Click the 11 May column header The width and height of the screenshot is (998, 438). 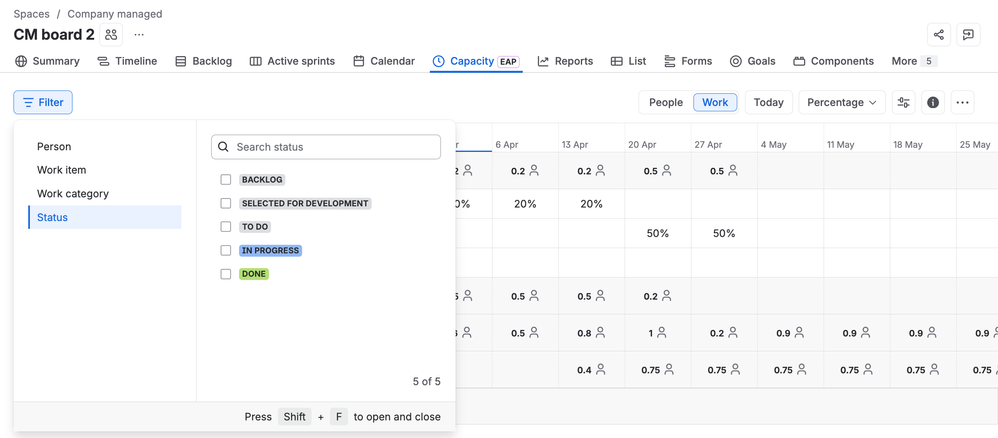(x=840, y=145)
